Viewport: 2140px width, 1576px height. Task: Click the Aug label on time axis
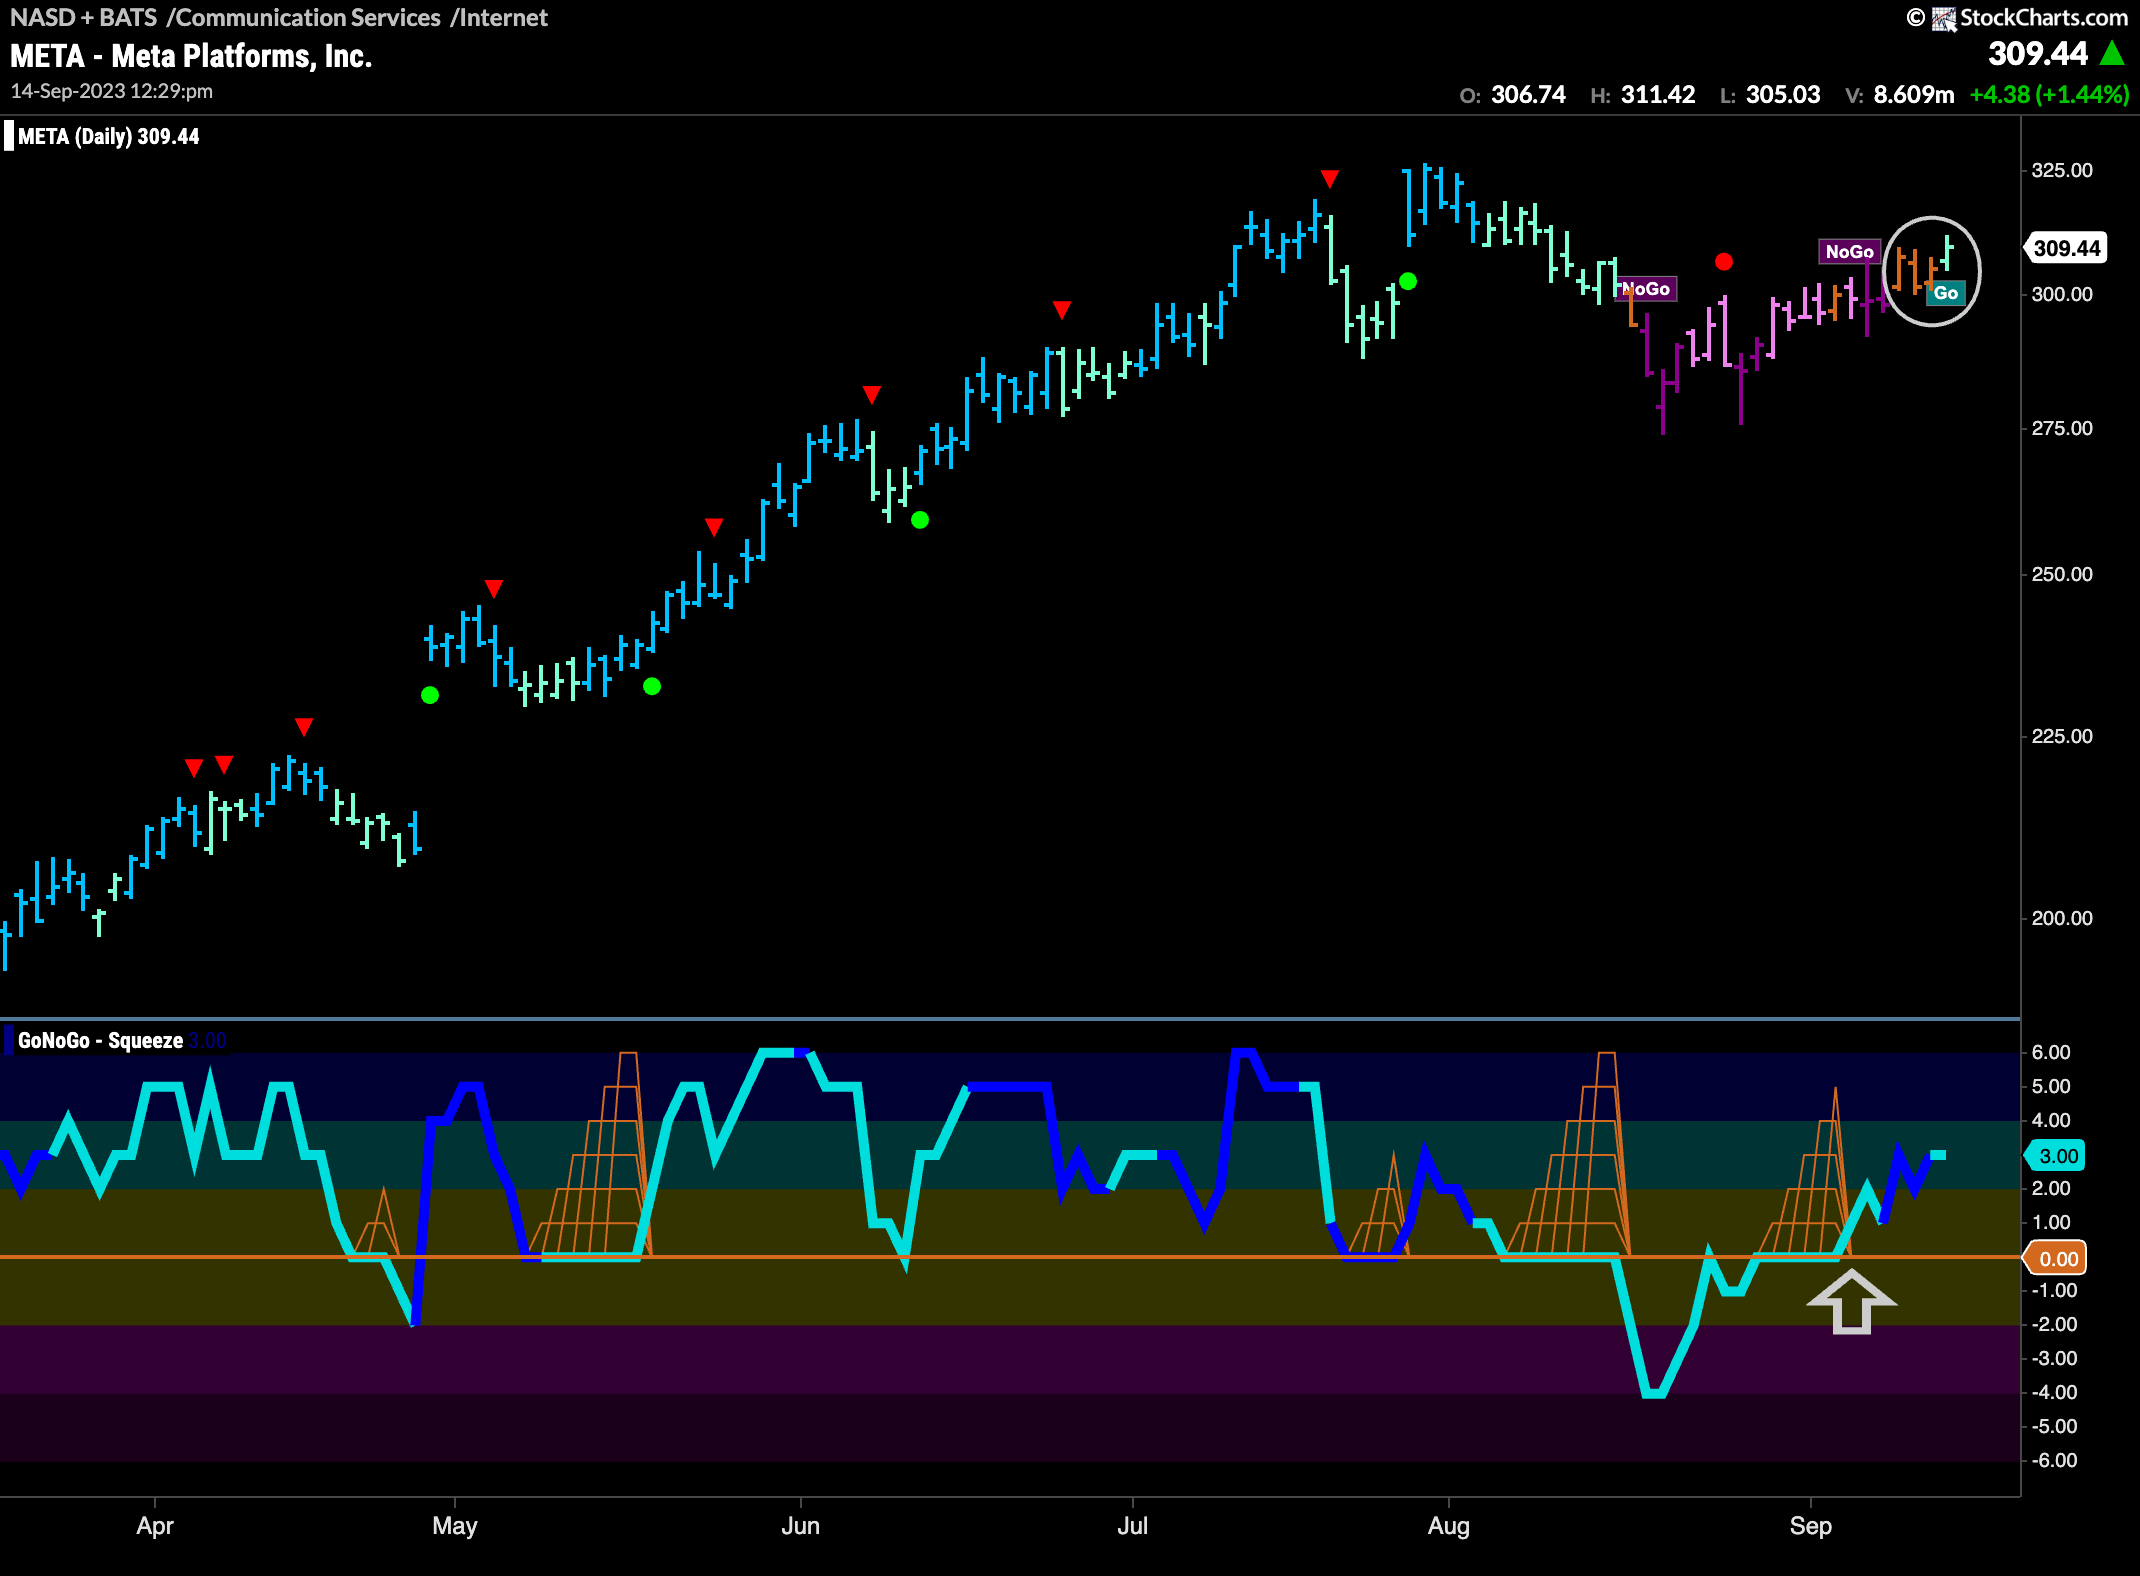pyautogui.click(x=1449, y=1526)
